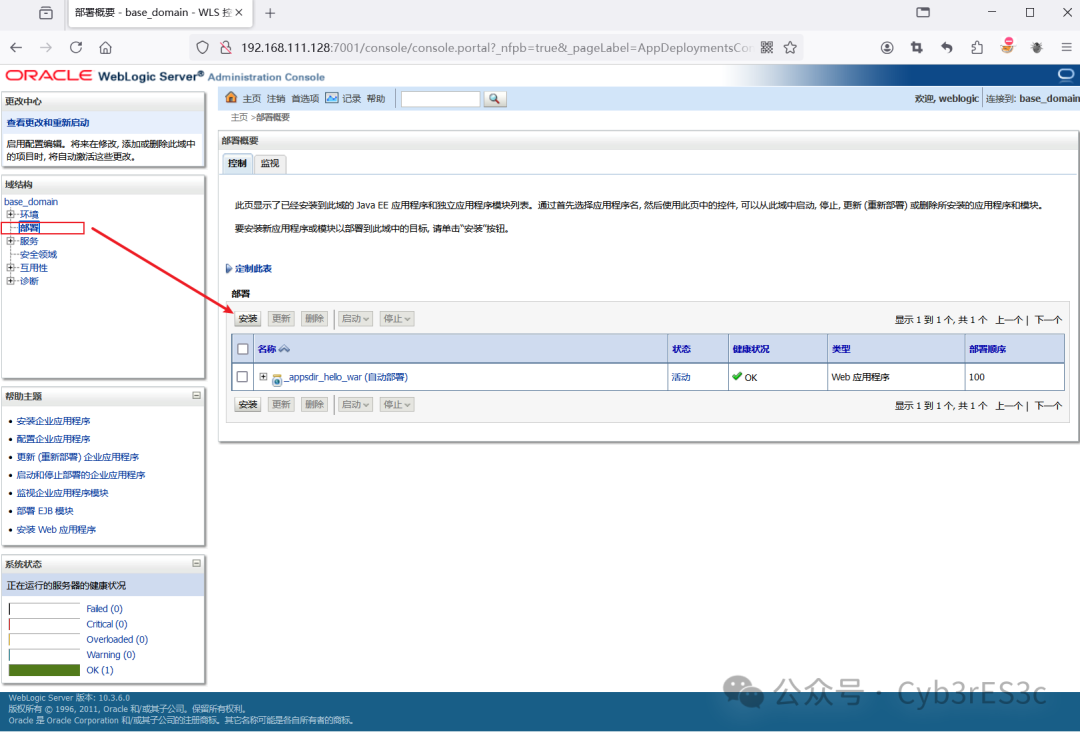This screenshot has width=1080, height=736.
Task: Minimize the System Status panel
Action: point(196,563)
